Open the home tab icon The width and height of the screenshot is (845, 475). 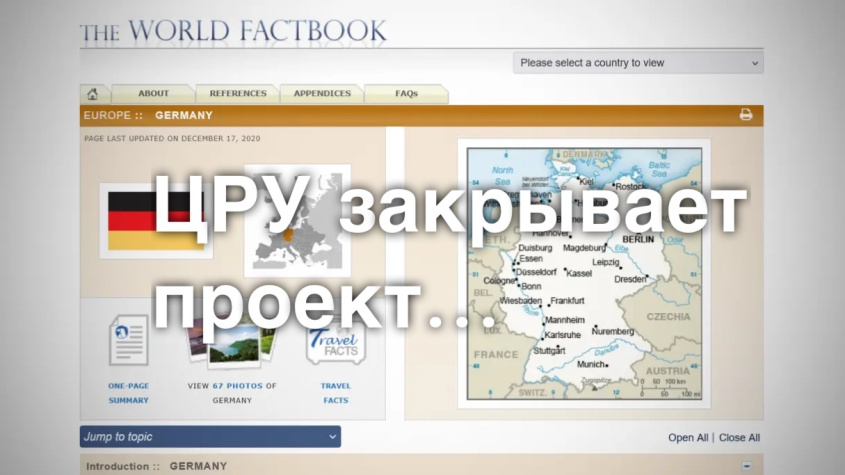(x=93, y=94)
